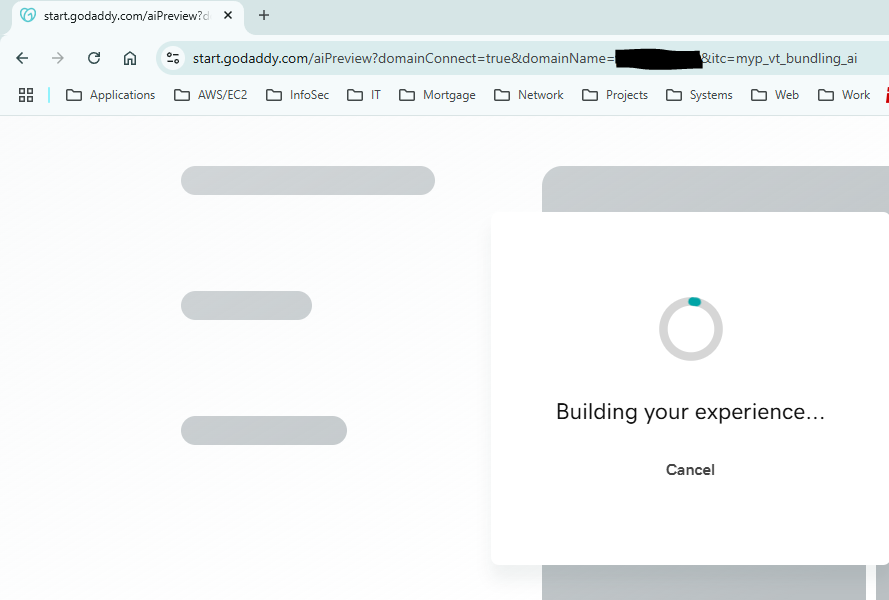Select the start.godaddy.com aiPreview tab
889x600 pixels.
(x=128, y=16)
